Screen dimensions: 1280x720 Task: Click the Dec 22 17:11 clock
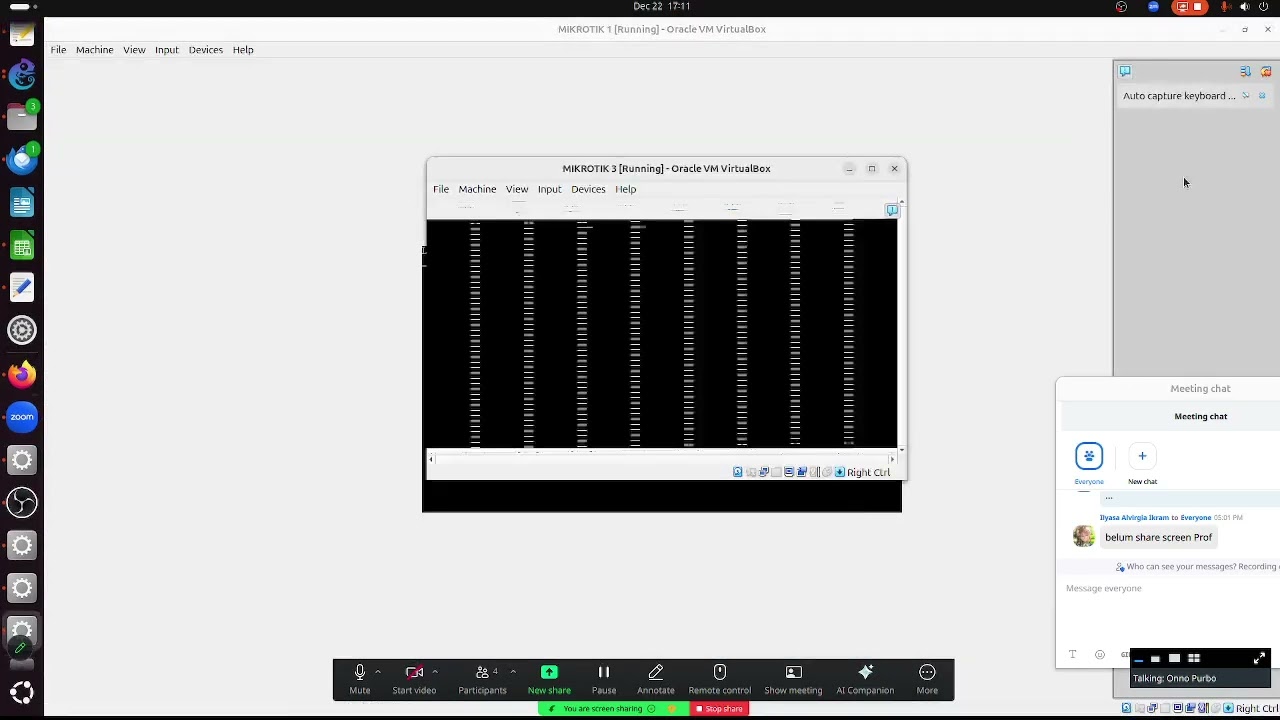(x=661, y=7)
